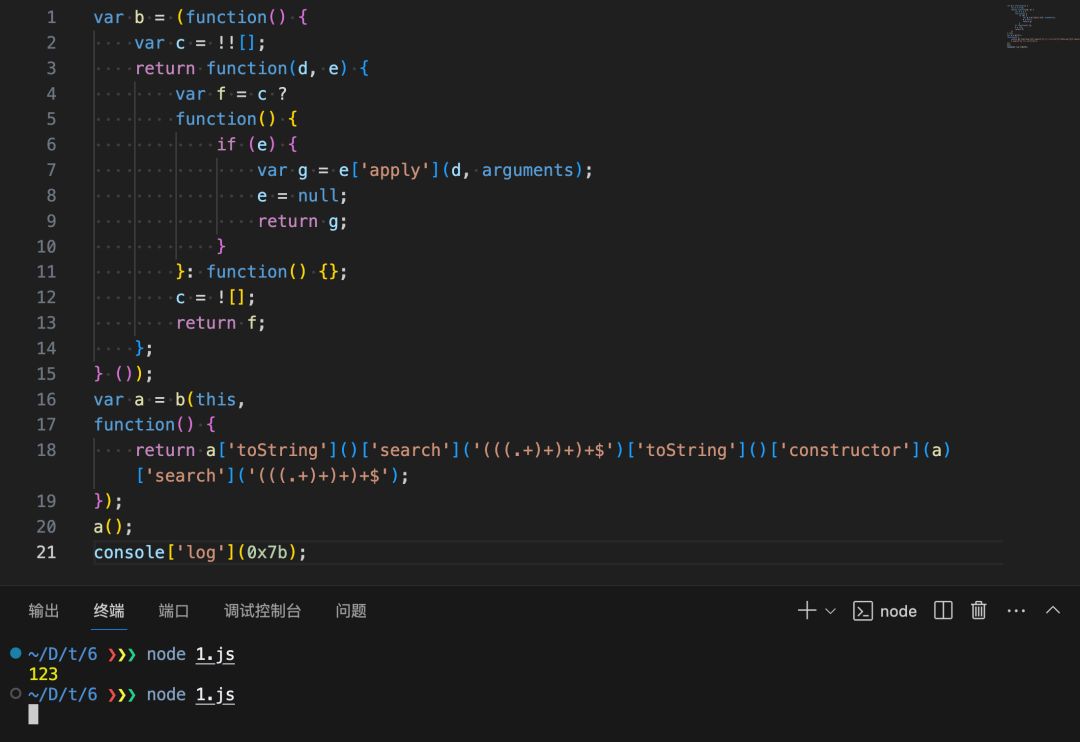Open the 端口 tab
Screen dimensions: 1080x742
pos(174,611)
